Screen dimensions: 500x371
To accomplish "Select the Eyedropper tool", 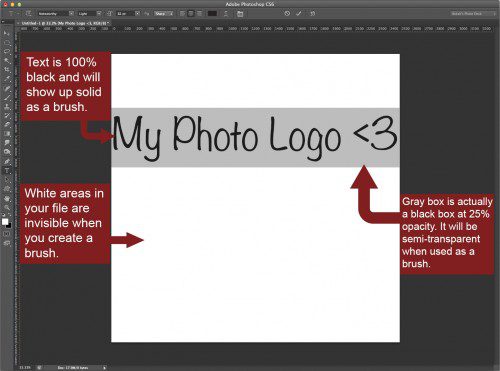I will [6, 79].
